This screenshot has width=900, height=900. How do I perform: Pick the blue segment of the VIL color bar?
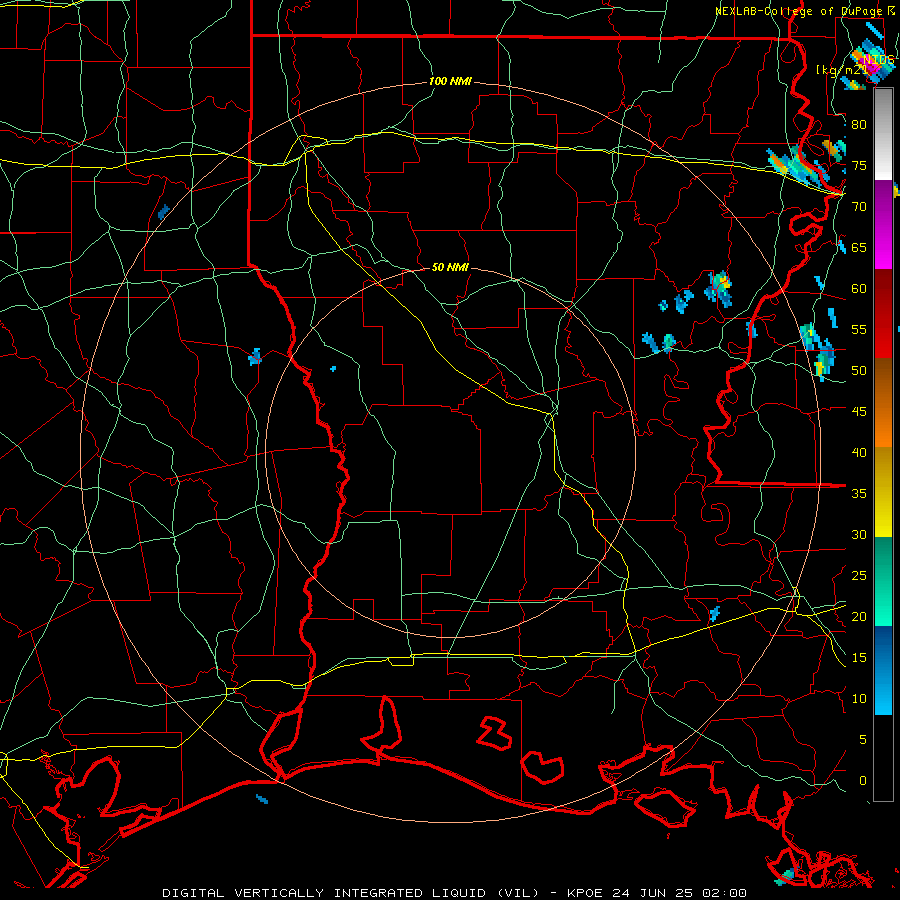coord(883,670)
